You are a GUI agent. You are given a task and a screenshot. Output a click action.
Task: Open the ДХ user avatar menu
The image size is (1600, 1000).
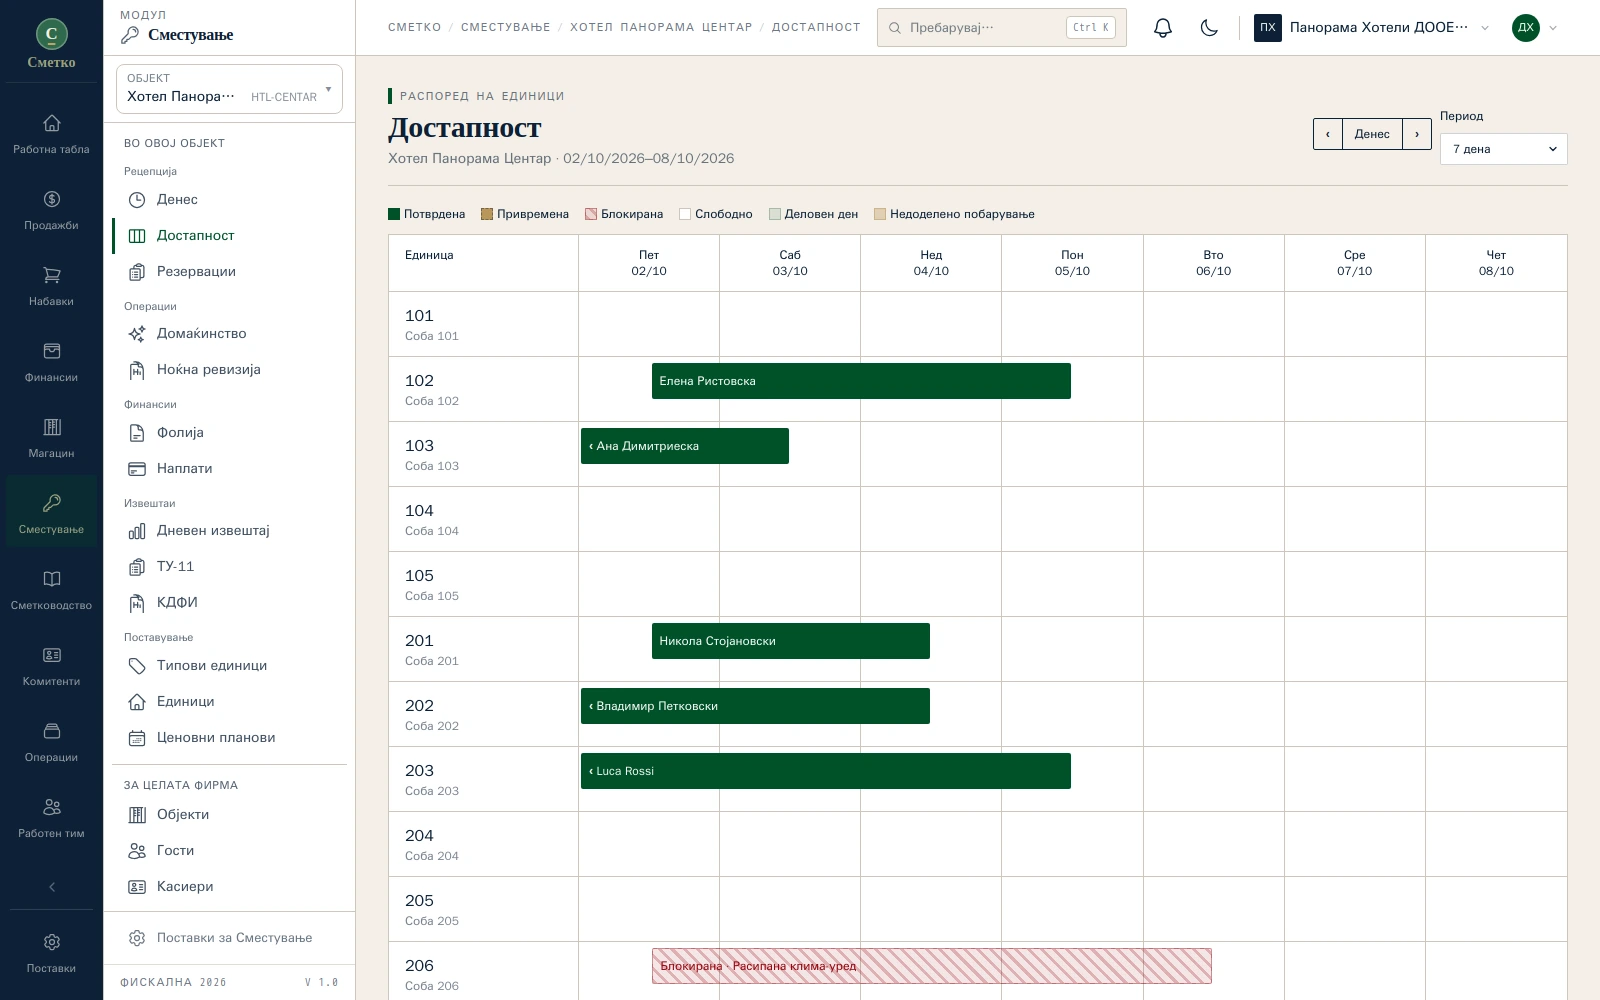pyautogui.click(x=1534, y=28)
